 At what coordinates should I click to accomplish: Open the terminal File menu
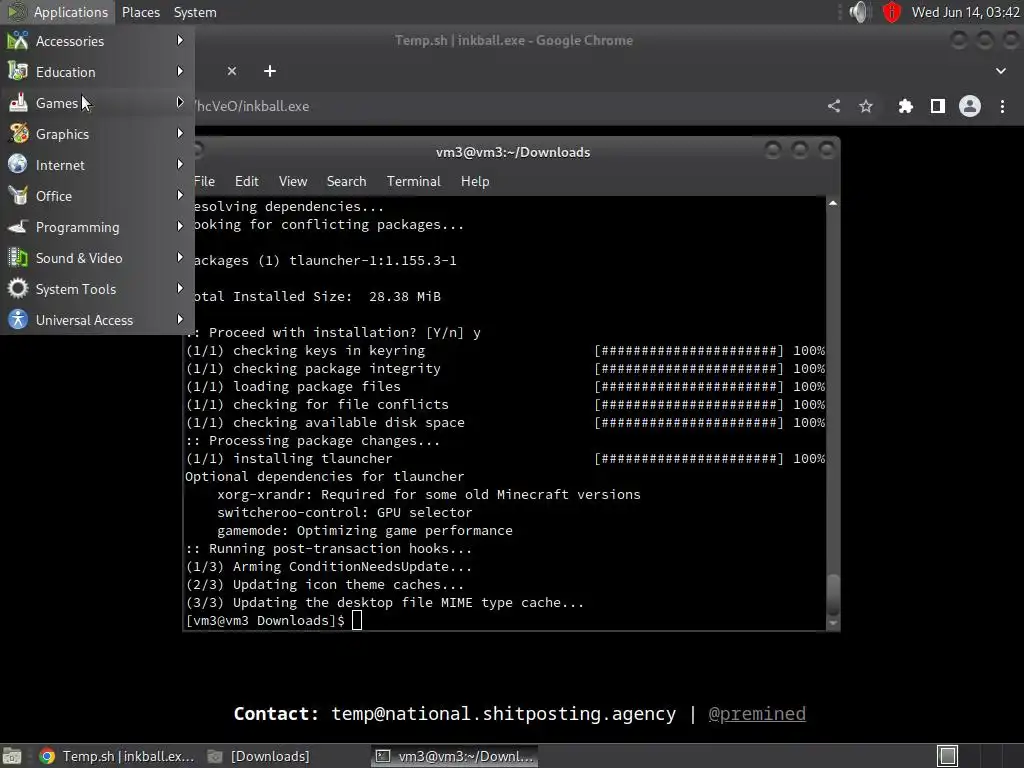point(204,181)
